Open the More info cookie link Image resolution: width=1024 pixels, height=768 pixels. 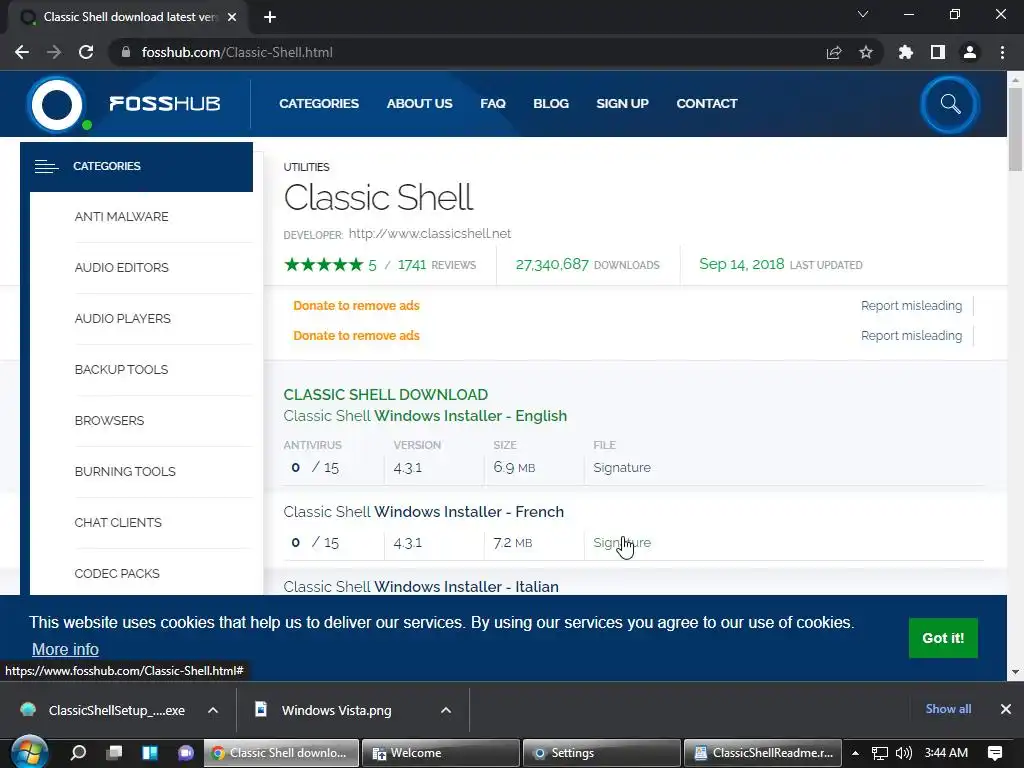pyautogui.click(x=65, y=649)
